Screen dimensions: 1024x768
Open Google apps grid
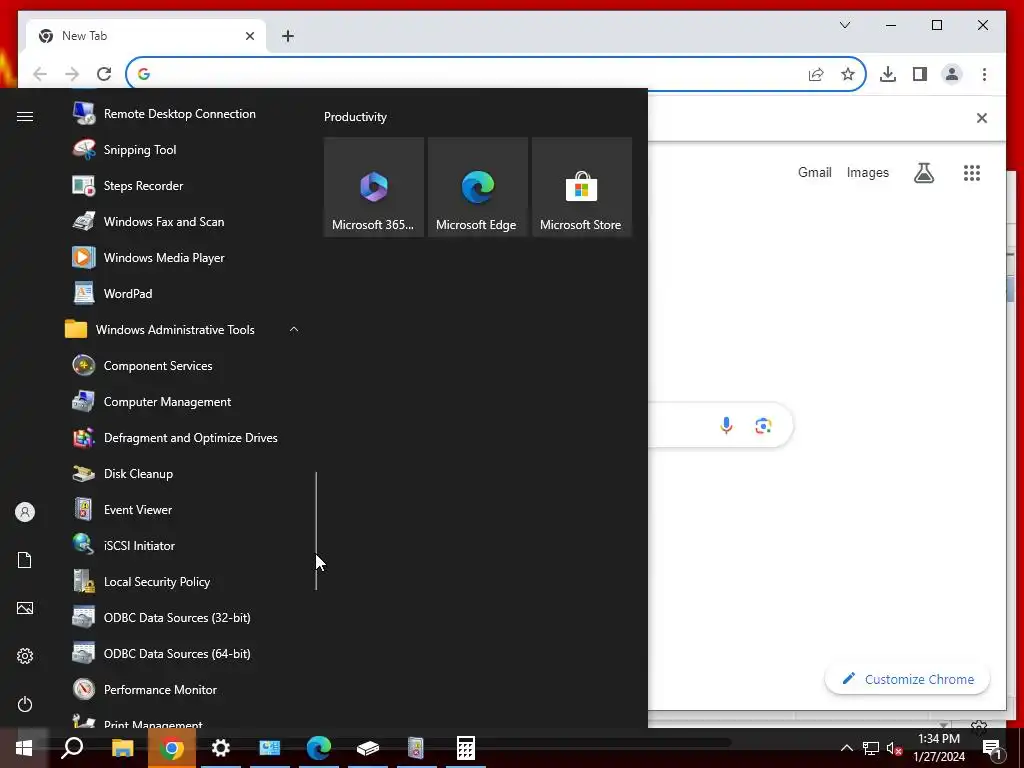click(972, 172)
